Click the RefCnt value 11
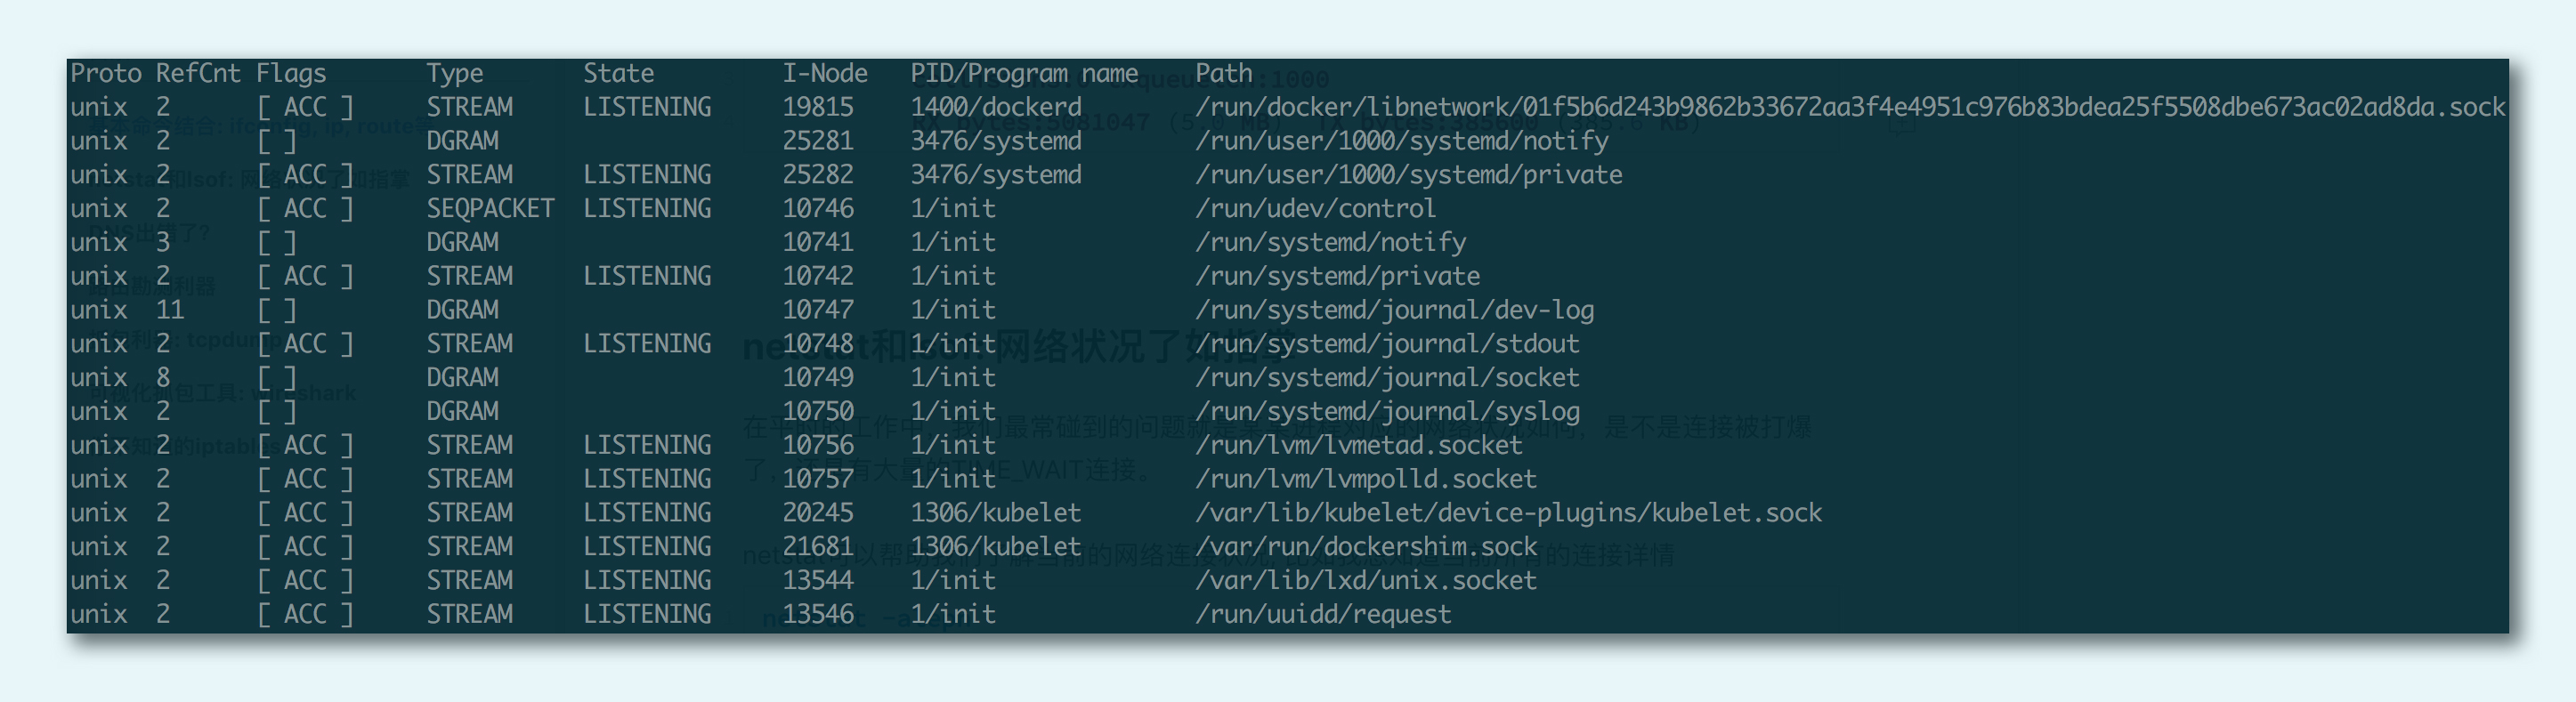The width and height of the screenshot is (2576, 702). [x=170, y=310]
